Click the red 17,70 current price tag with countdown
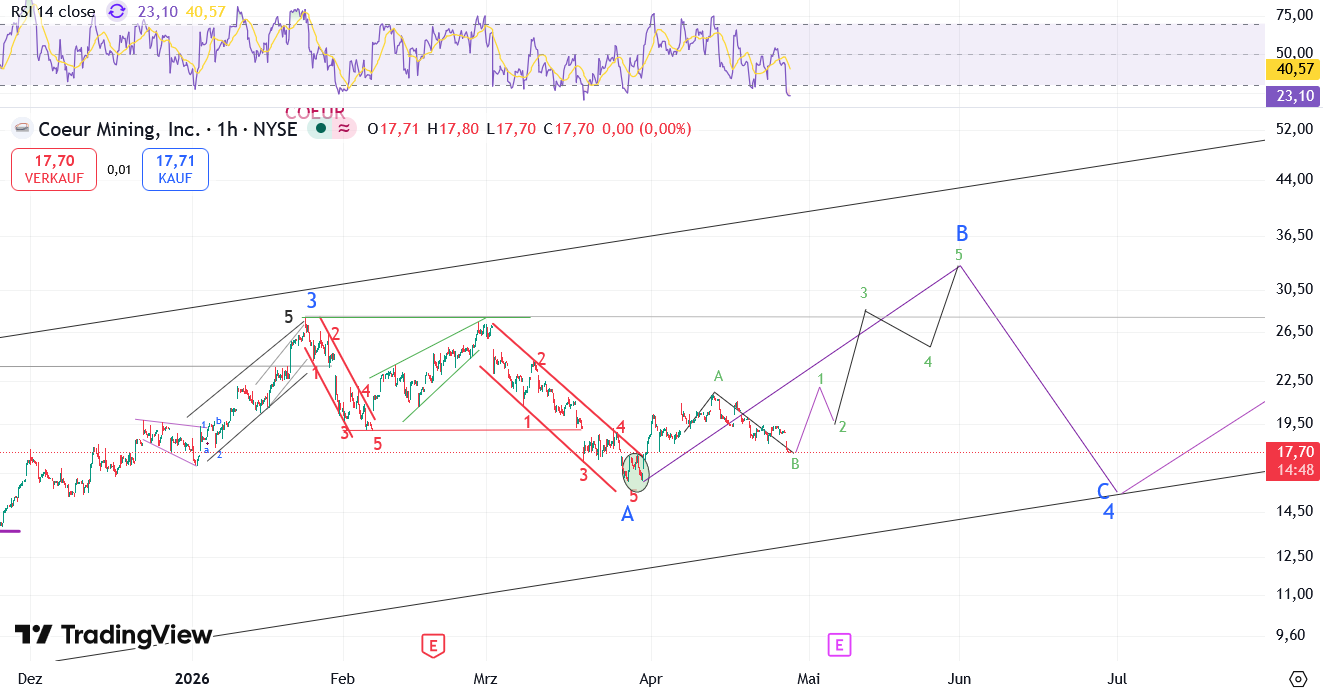 [1295, 460]
